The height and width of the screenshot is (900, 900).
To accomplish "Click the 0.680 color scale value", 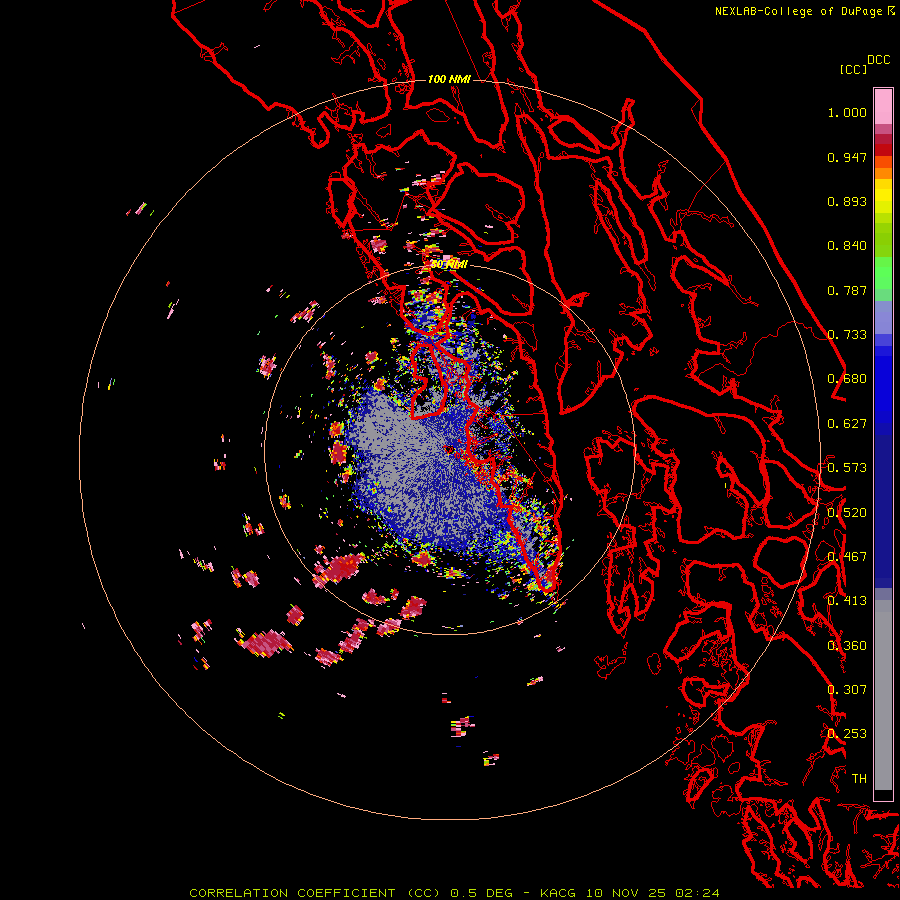I will click(x=847, y=379).
